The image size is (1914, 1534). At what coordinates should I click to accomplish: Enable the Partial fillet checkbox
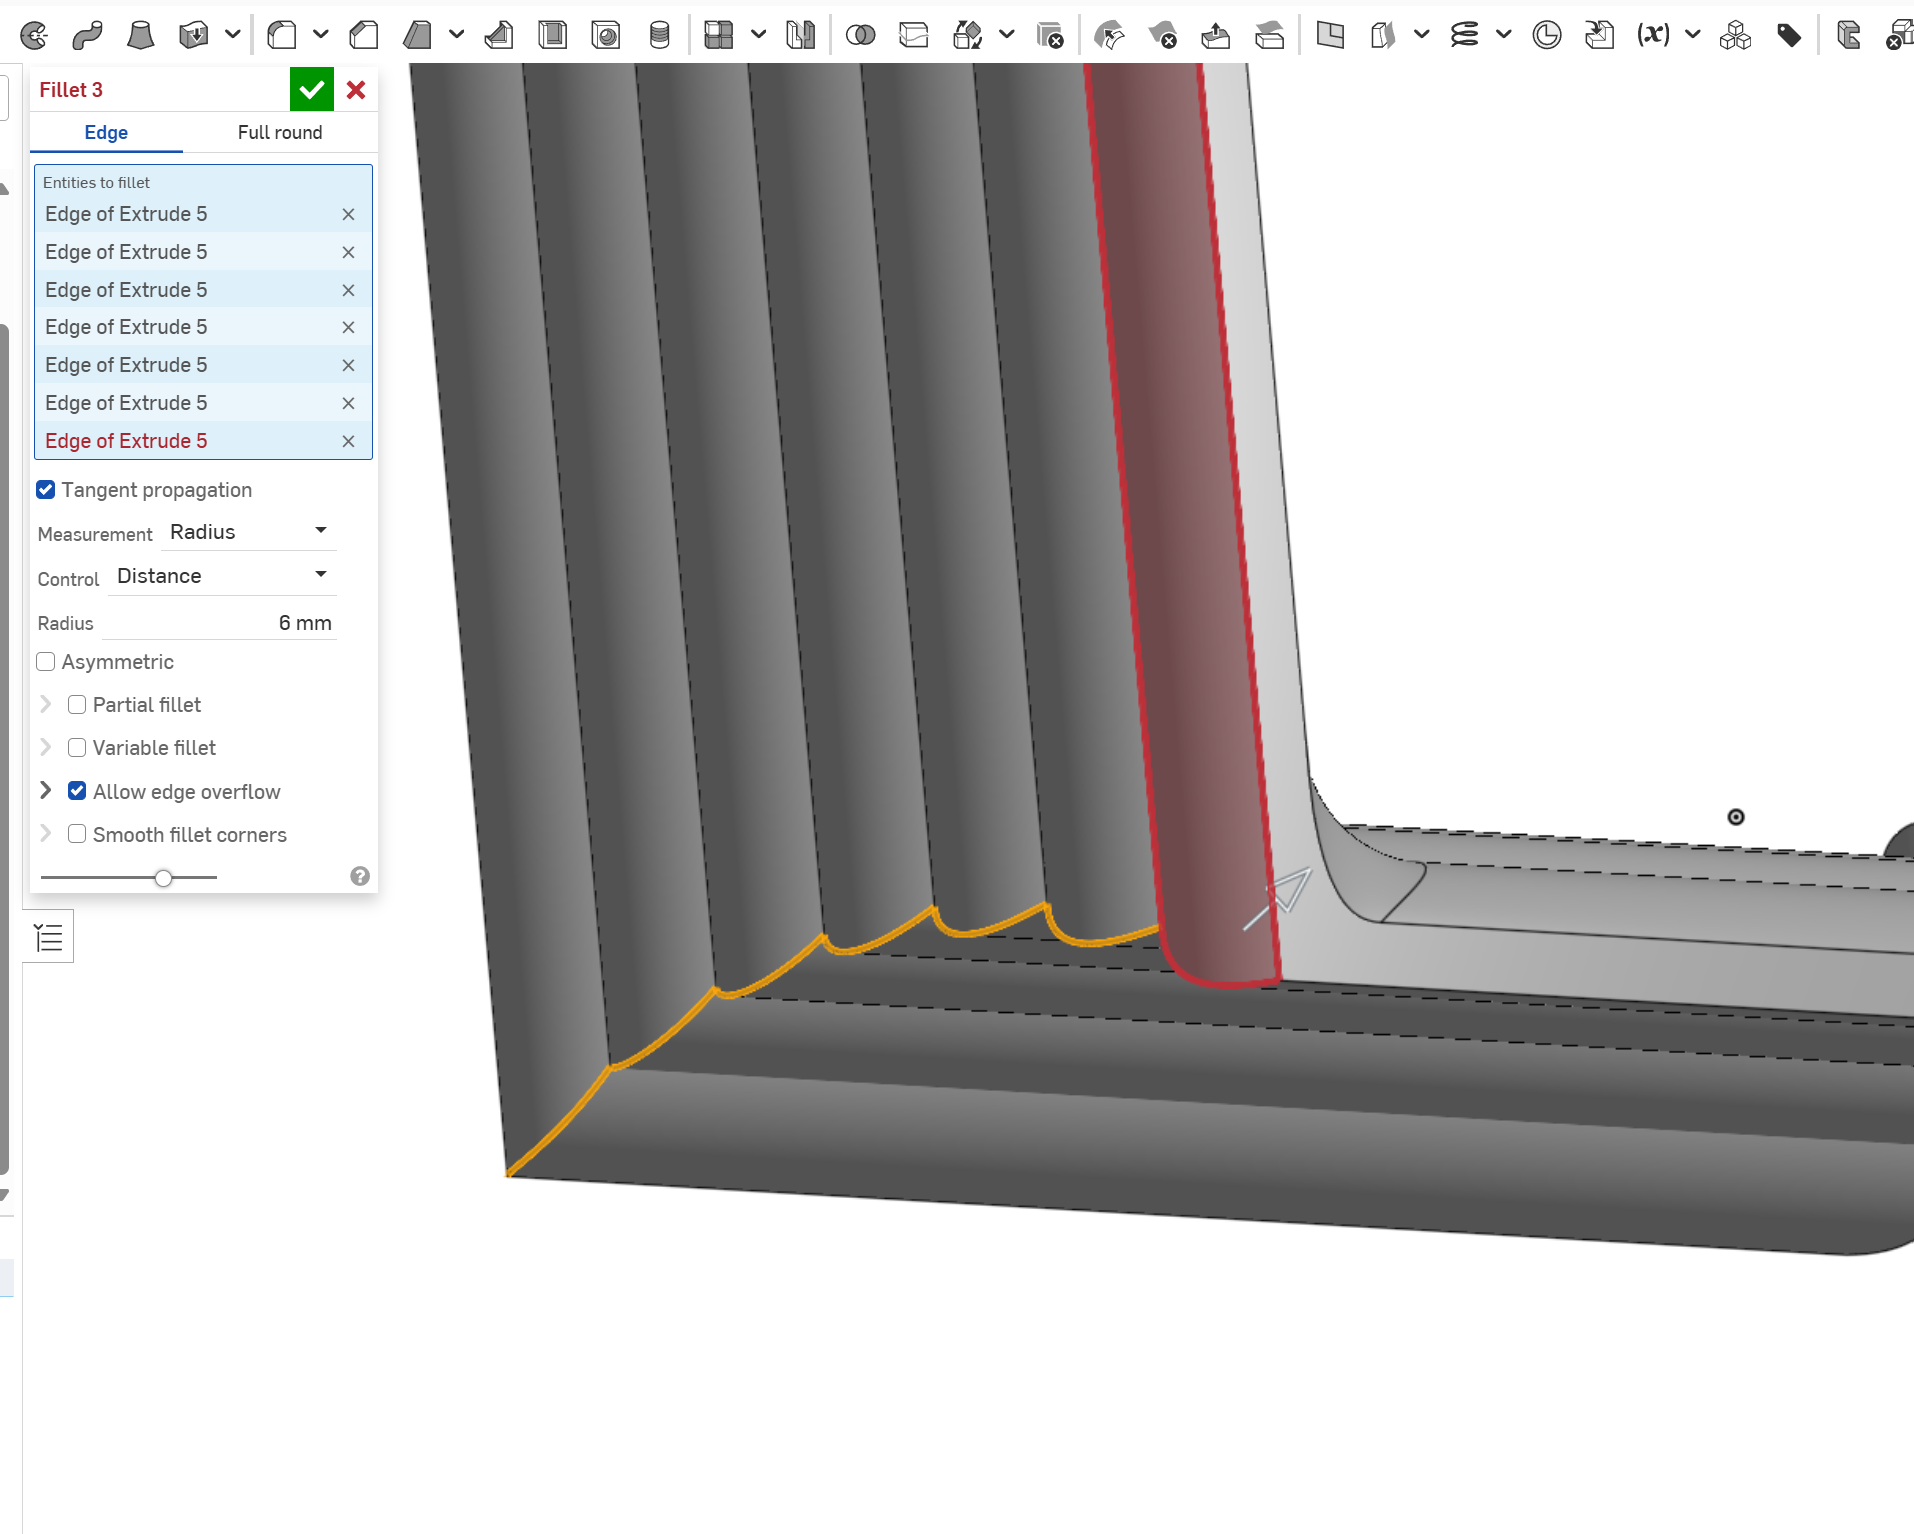click(77, 705)
